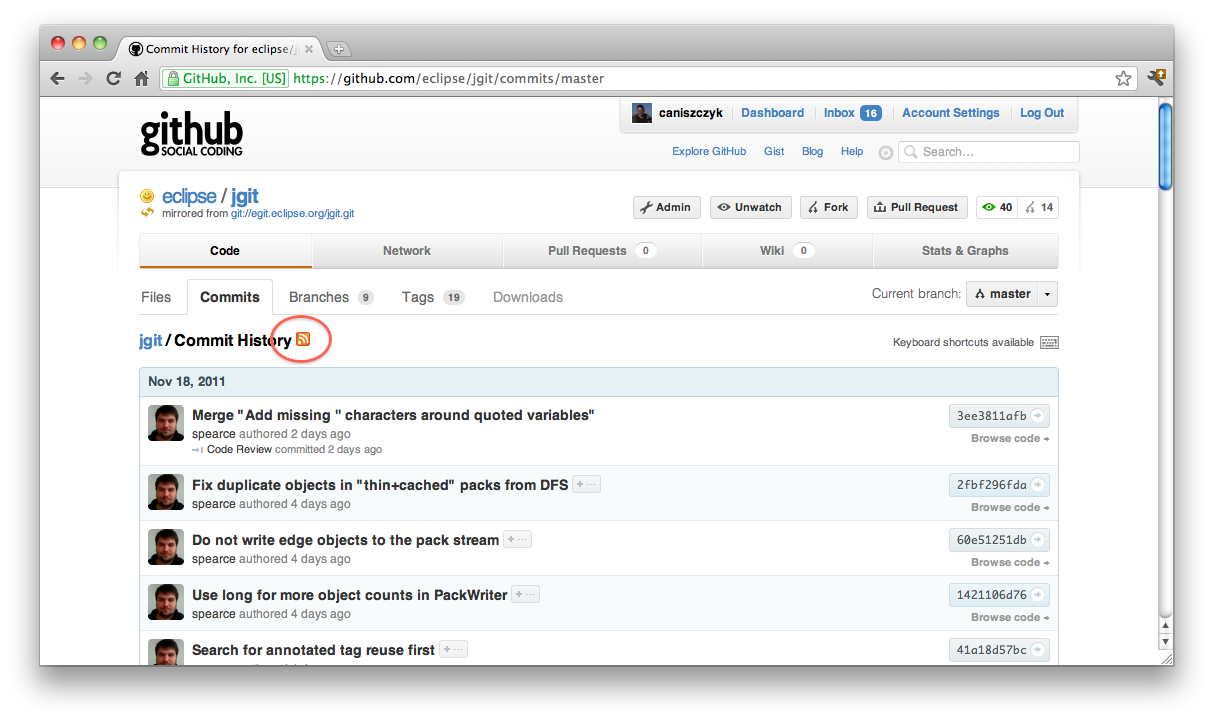Open the Help link

[852, 152]
